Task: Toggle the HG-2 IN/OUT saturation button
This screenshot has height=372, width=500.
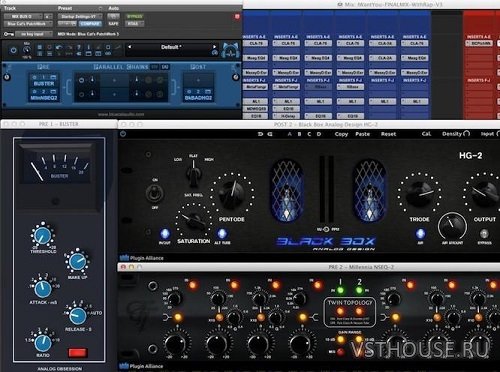Action: tap(165, 234)
